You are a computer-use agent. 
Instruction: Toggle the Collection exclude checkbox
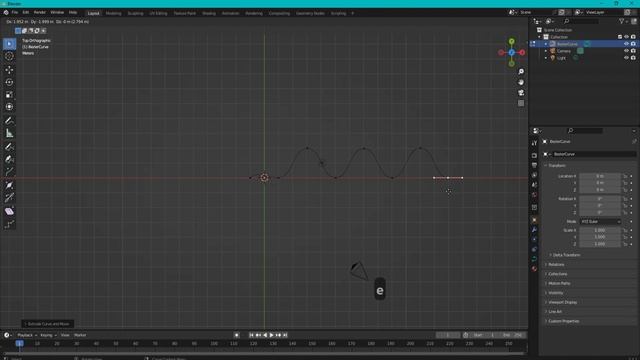[620, 37]
